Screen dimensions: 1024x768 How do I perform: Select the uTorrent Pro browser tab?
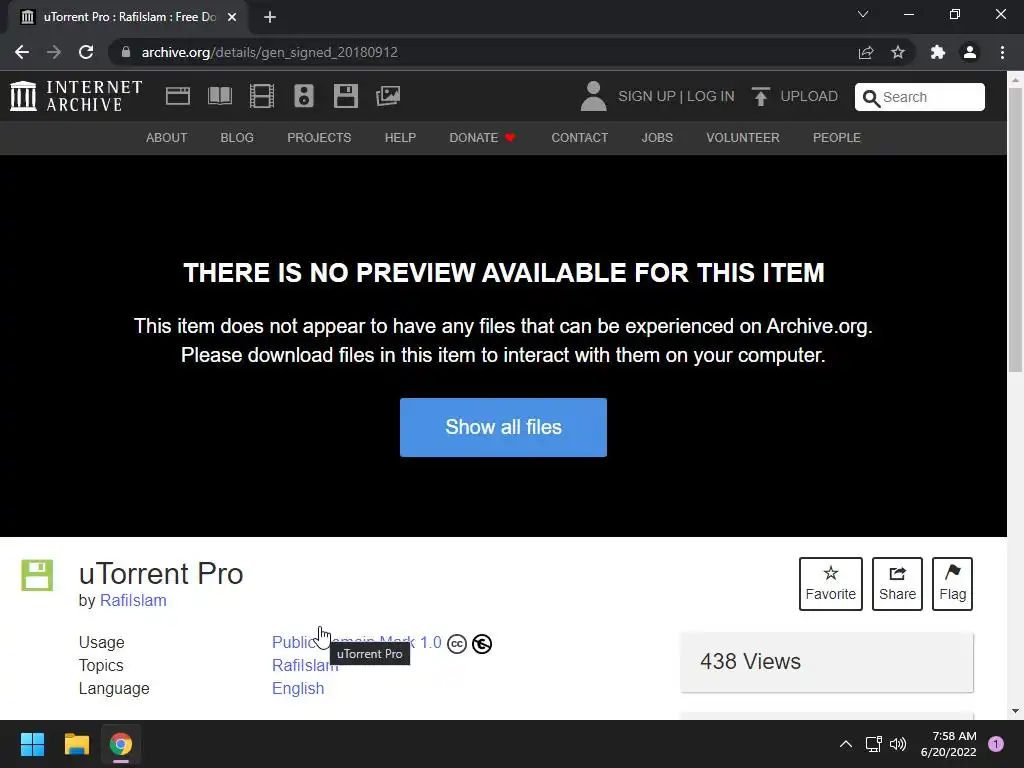[x=127, y=17]
